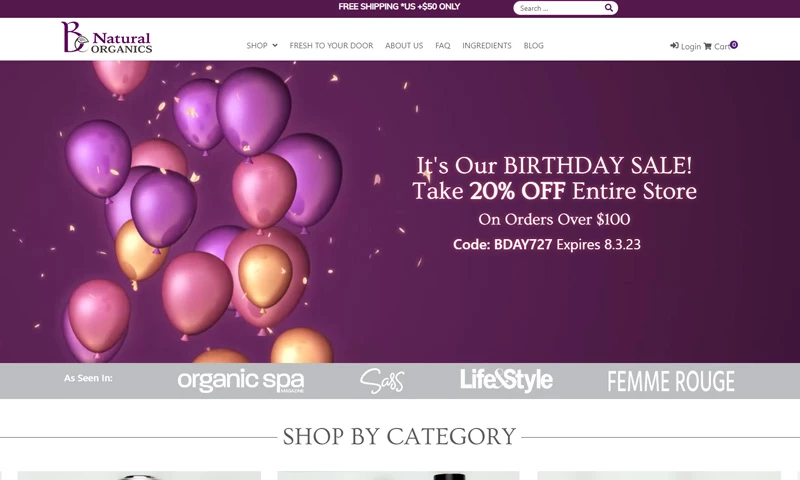Open the Ingredients page
The height and width of the screenshot is (480, 800).
[487, 45]
